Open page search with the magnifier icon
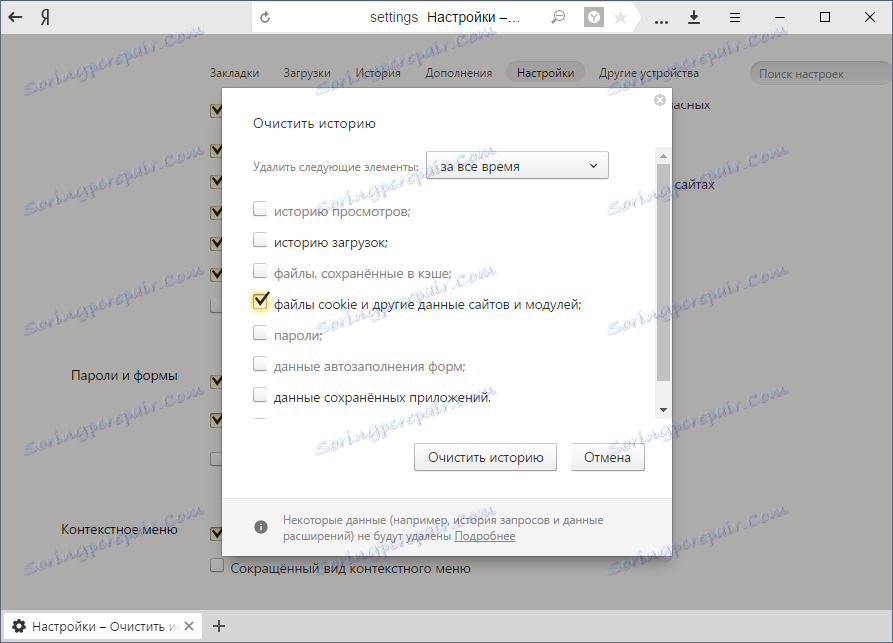The width and height of the screenshot is (893, 643). 557,17
